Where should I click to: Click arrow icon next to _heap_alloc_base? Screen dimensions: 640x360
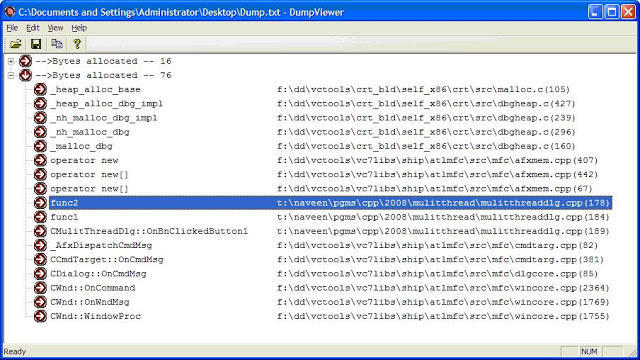tap(40, 89)
